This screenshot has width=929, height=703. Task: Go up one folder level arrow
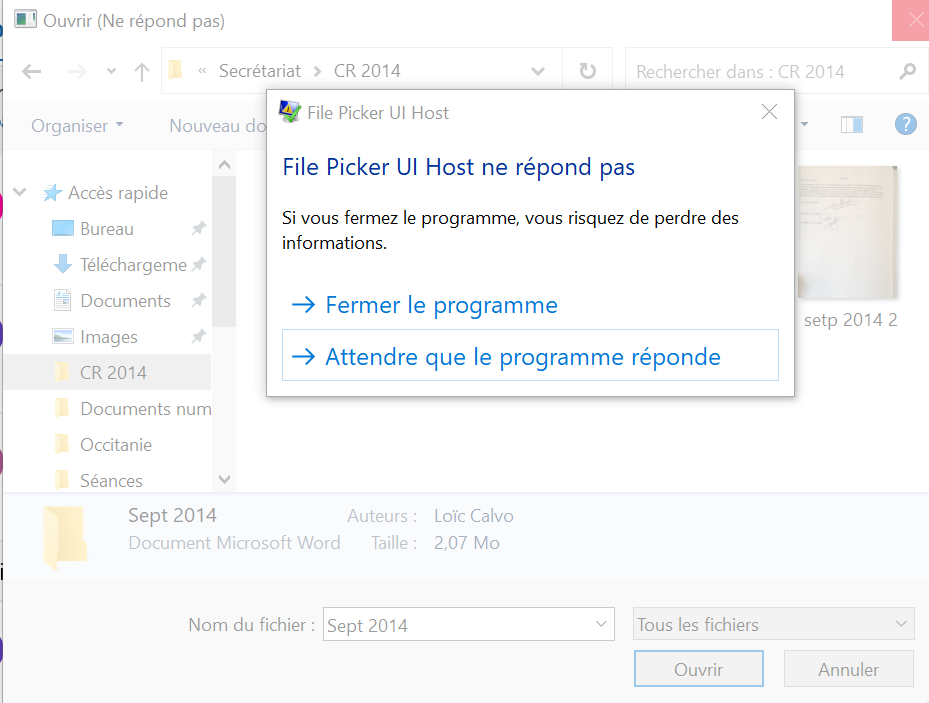click(142, 72)
